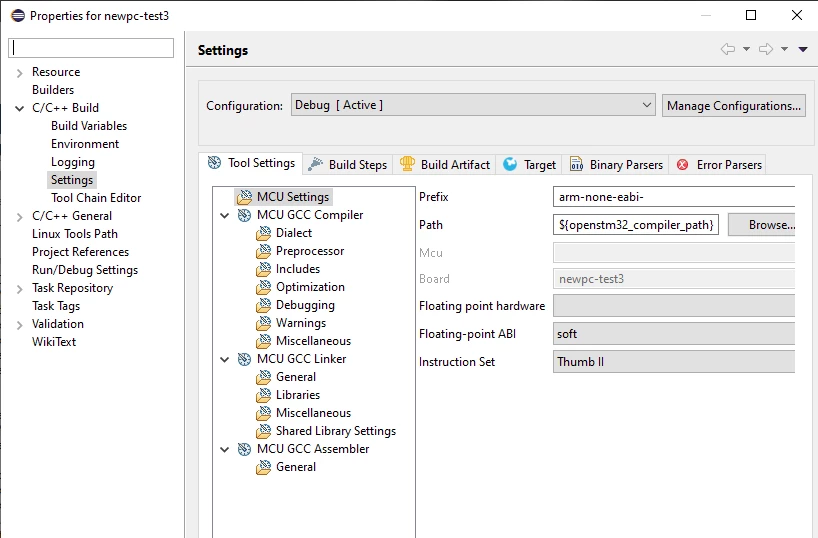The height and width of the screenshot is (538, 818).
Task: Open the Floating-point ABI soft dropdown
Action: tap(673, 334)
